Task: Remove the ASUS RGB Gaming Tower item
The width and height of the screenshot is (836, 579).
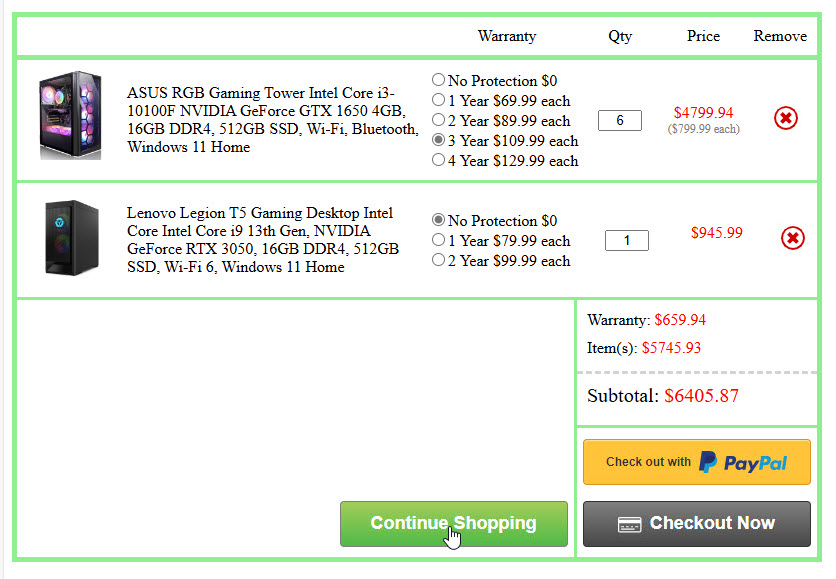Action: point(786,119)
